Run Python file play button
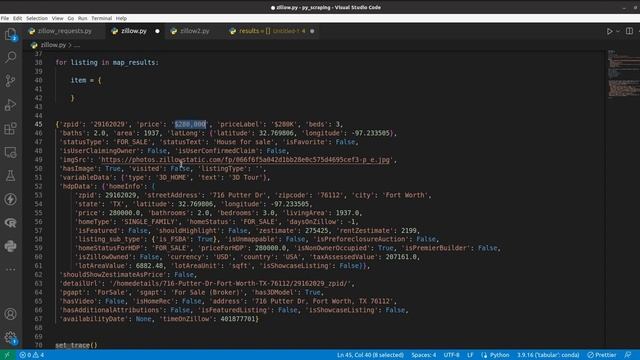This screenshot has width=640, height=360. 609,31
